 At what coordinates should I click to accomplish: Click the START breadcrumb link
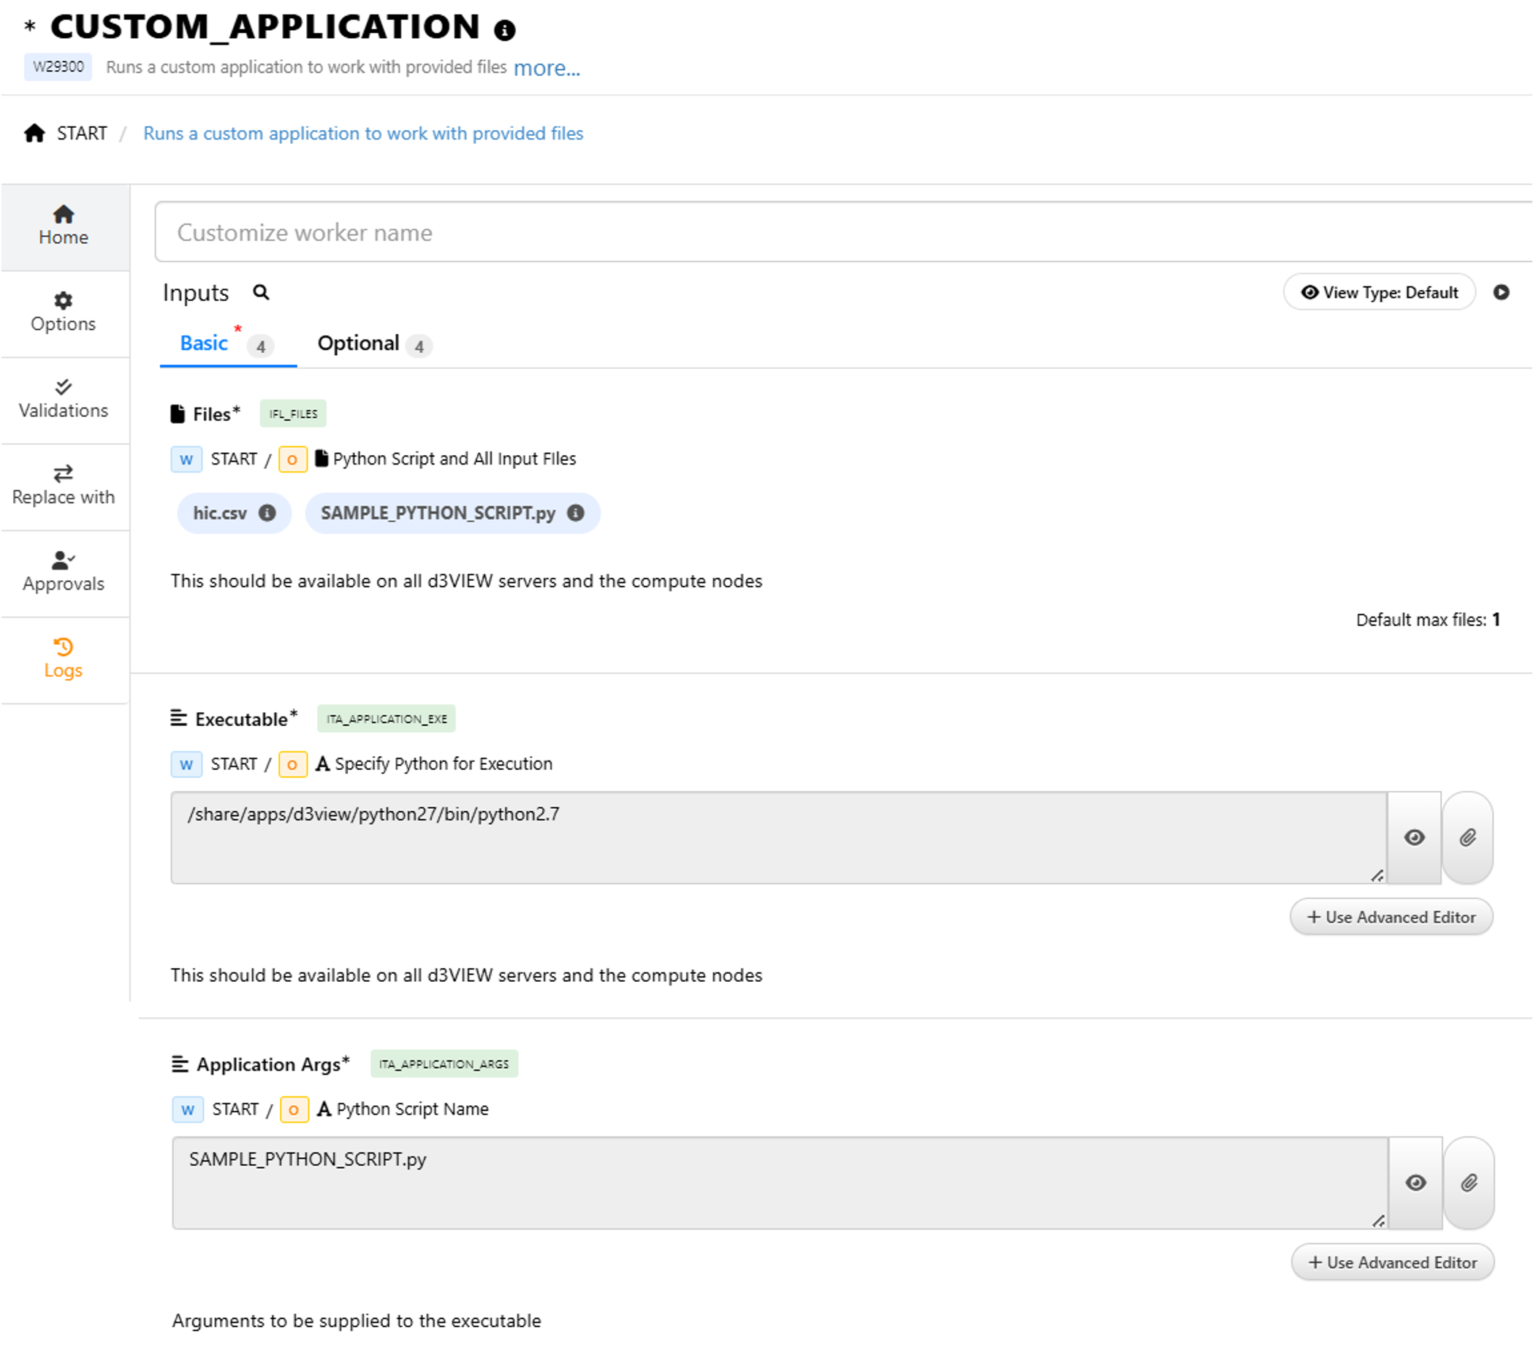(81, 132)
